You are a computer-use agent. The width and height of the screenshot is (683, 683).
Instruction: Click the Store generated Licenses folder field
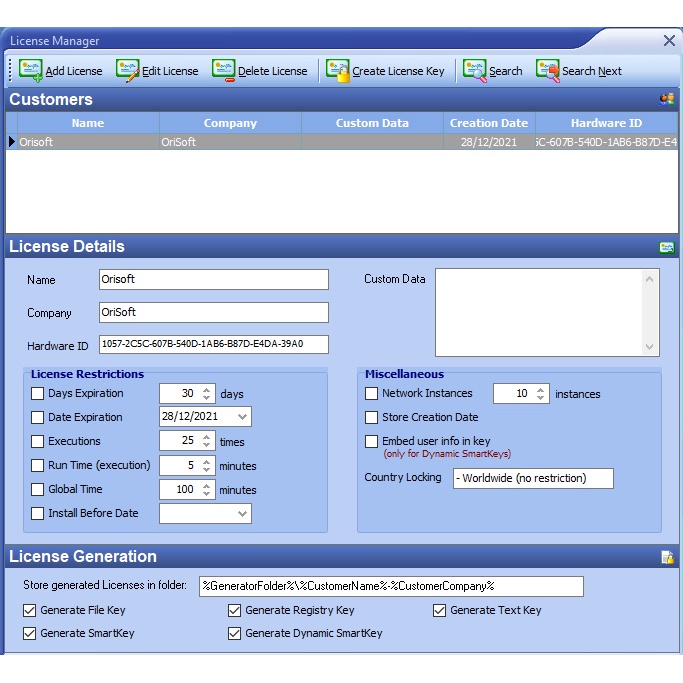point(390,586)
